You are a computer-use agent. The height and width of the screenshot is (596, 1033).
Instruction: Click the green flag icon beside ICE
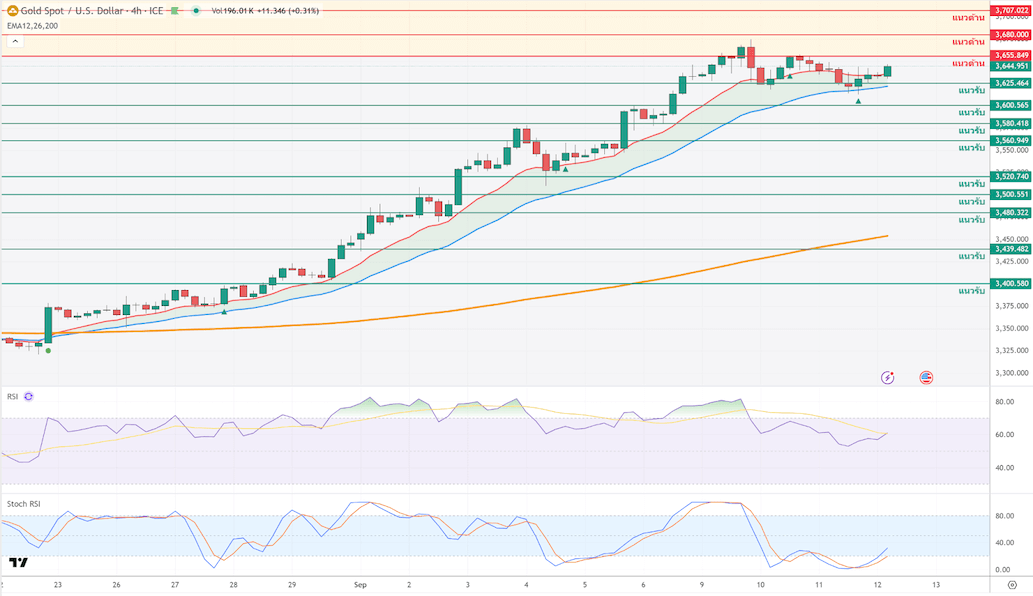(x=175, y=11)
